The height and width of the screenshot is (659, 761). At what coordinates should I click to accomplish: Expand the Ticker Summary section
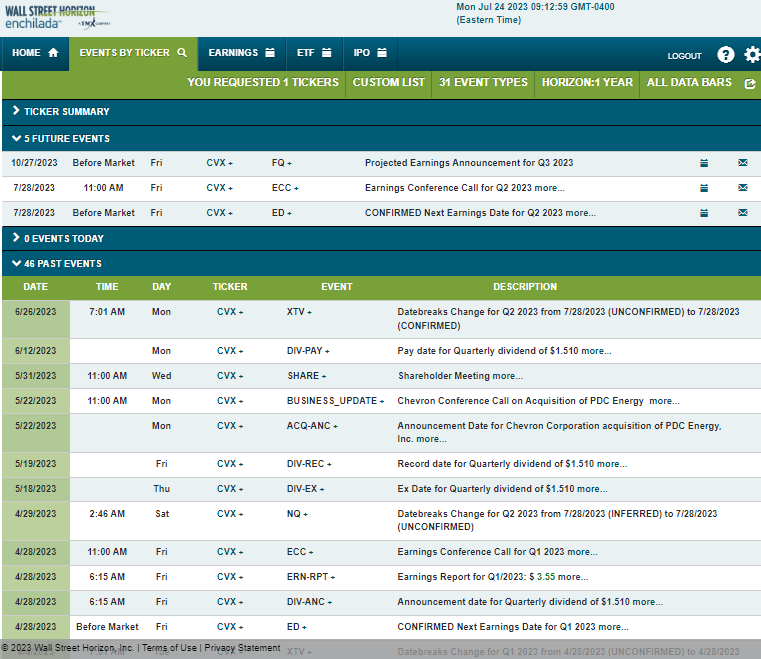point(61,111)
